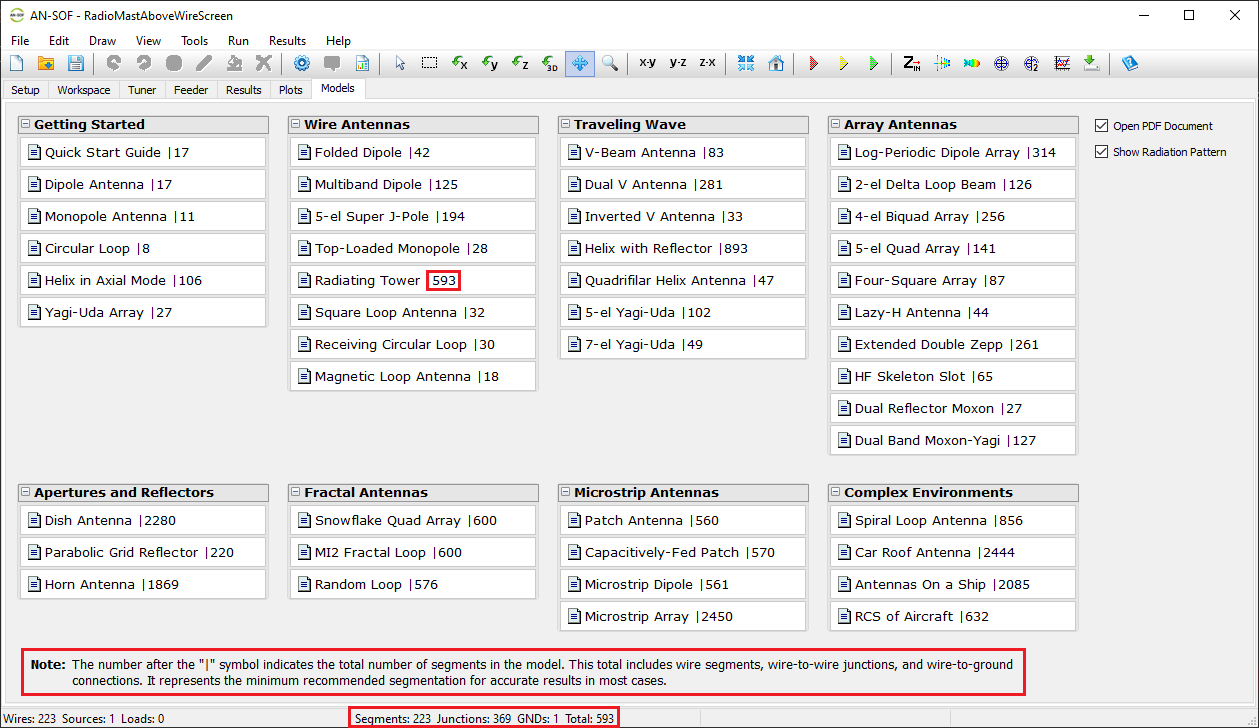Load the Microstrip Array model
The image size is (1259, 728).
(683, 617)
